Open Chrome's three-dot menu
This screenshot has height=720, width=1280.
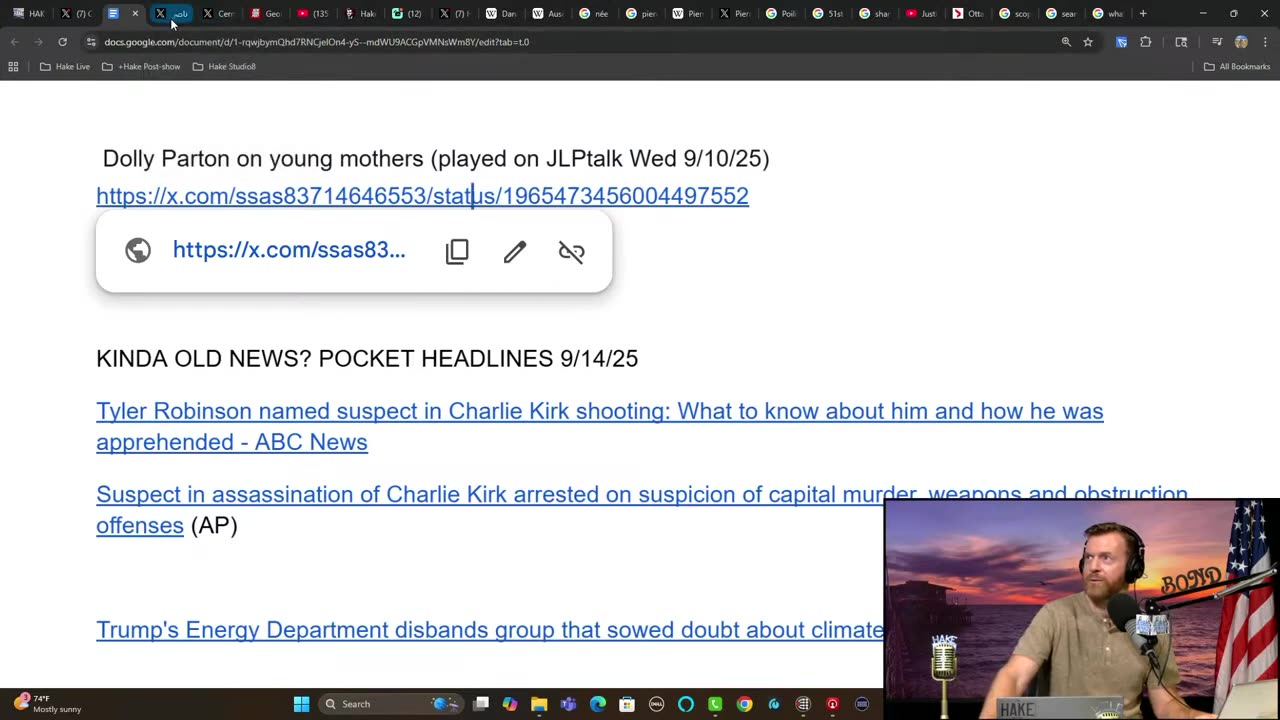(x=1265, y=42)
